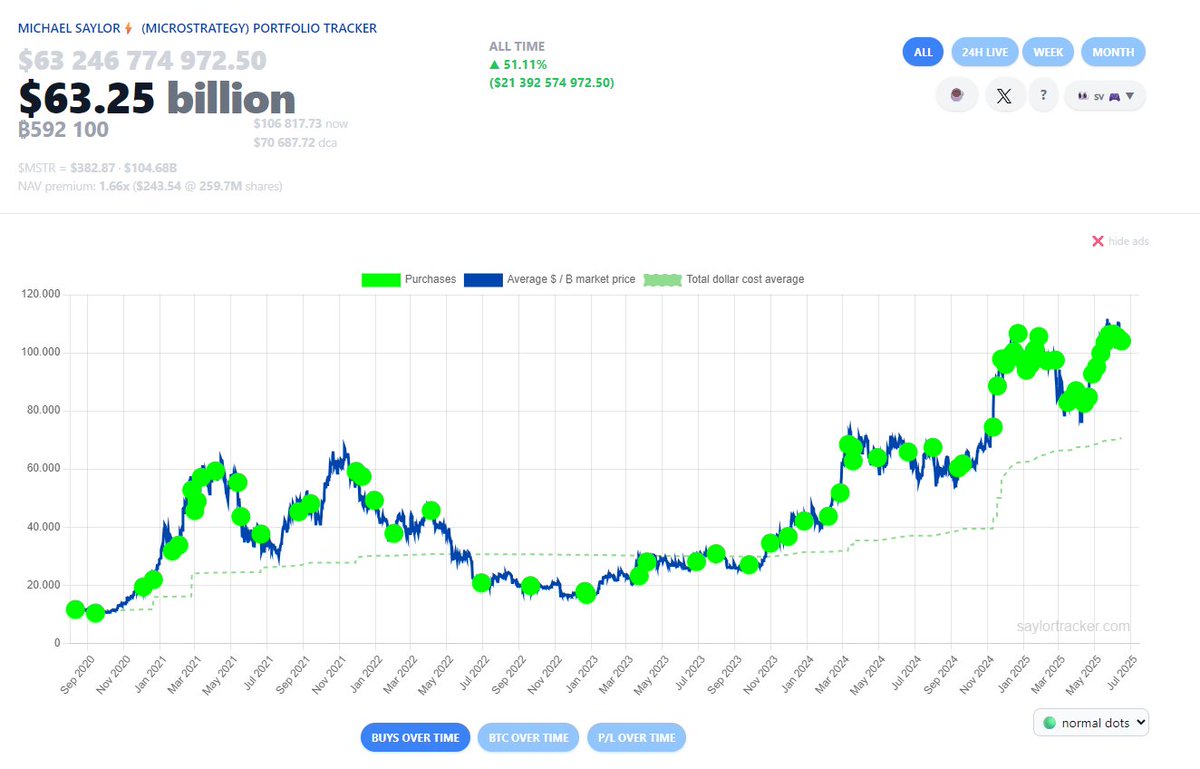Image resolution: width=1200 pixels, height=769 pixels.
Task: Switch to the WEEK range
Action: pos(1048,52)
